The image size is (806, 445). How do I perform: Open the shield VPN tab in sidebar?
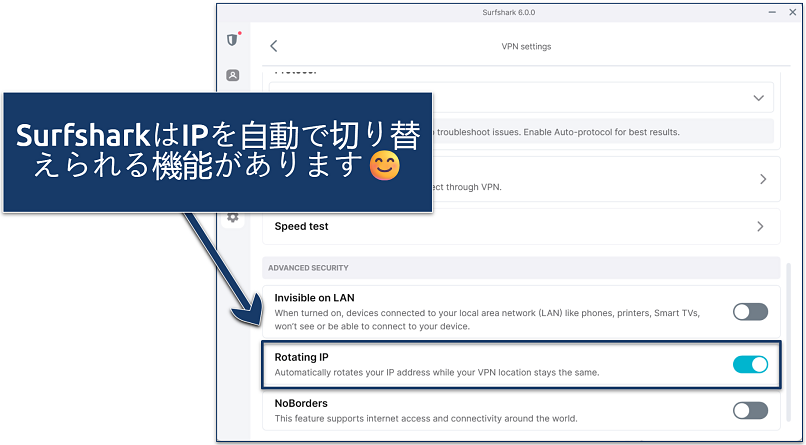coord(233,40)
